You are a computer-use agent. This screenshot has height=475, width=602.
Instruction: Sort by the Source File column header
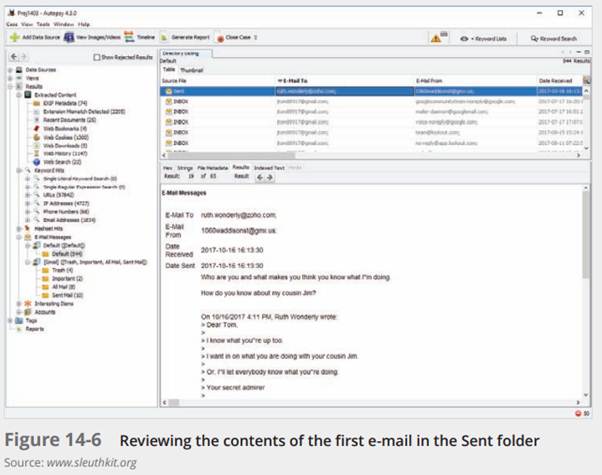217,81
